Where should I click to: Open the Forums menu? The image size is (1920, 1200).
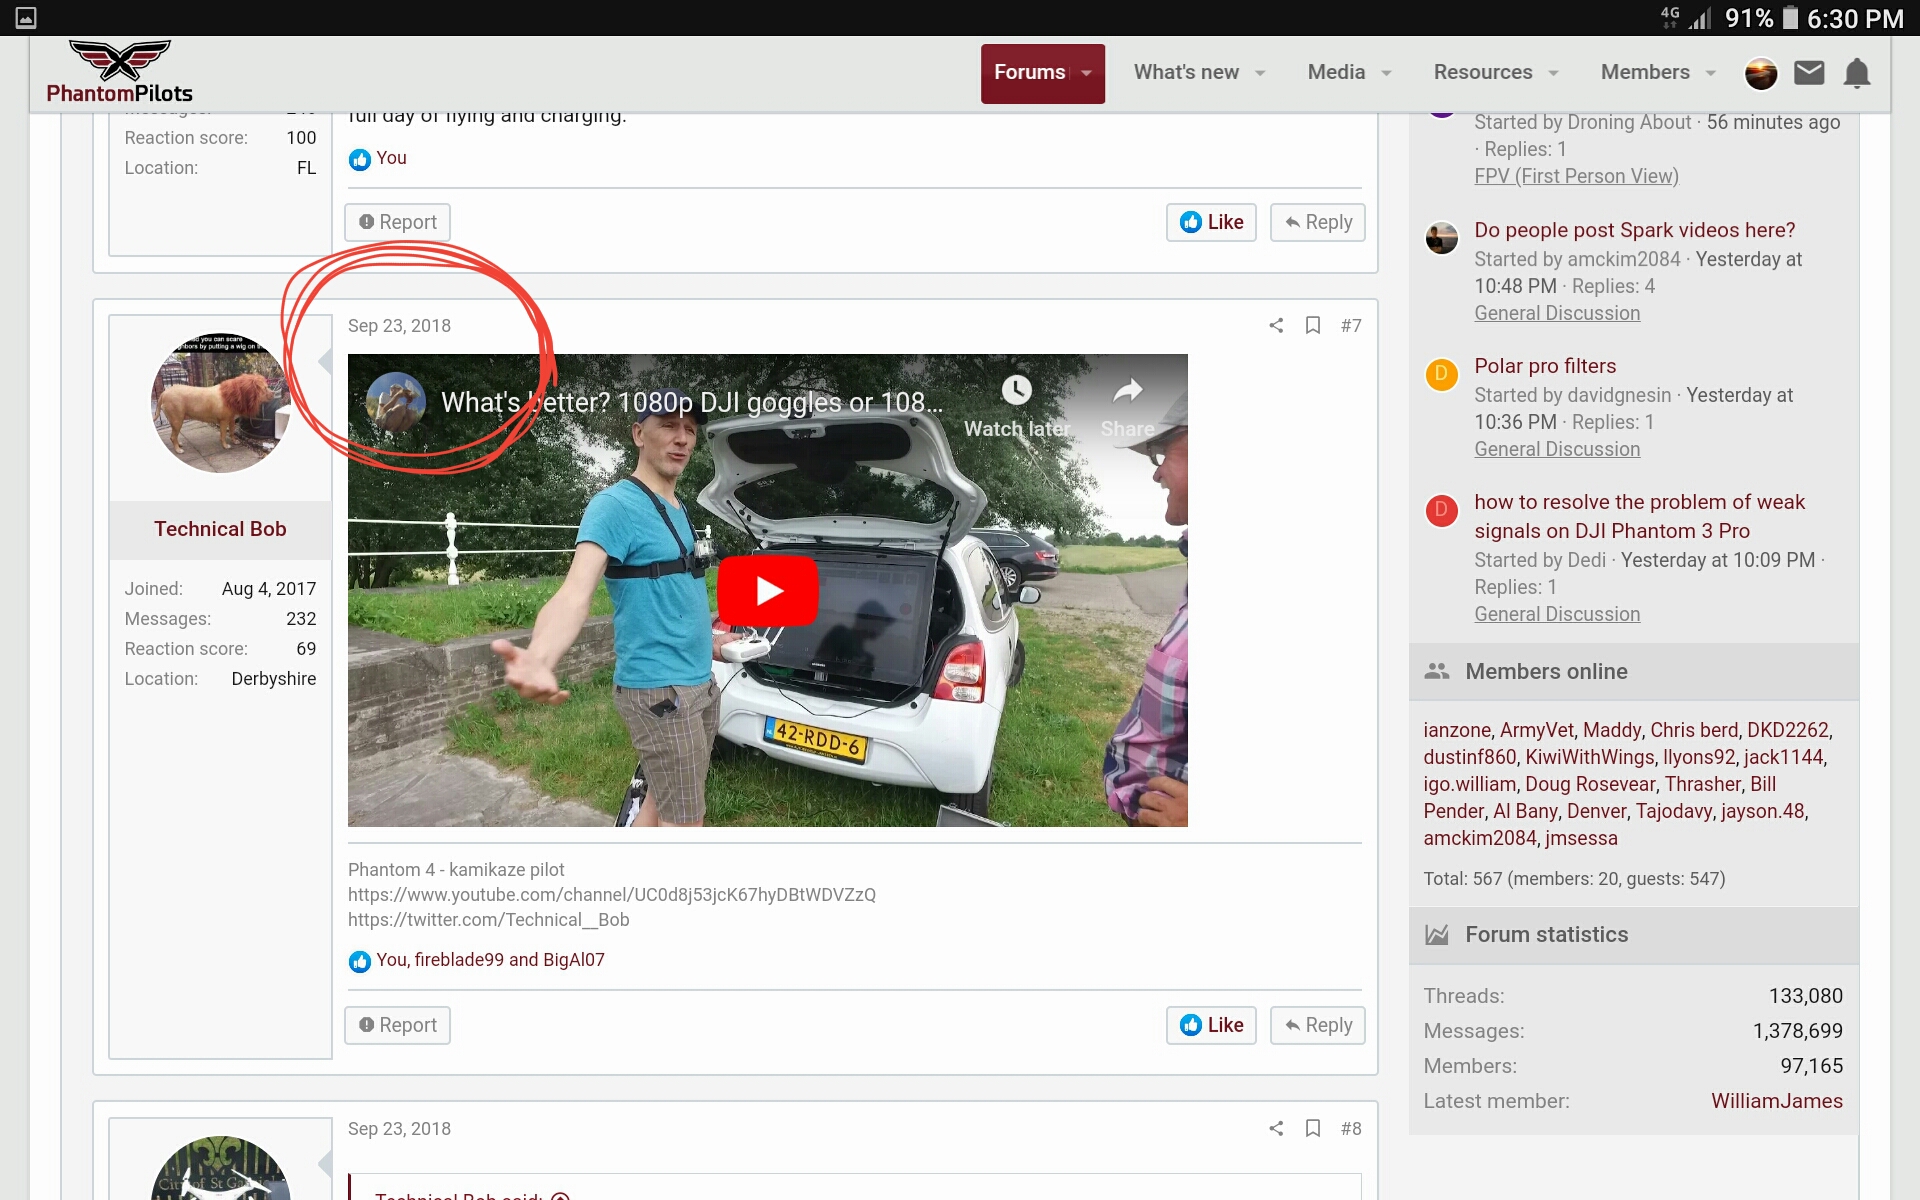click(1029, 73)
